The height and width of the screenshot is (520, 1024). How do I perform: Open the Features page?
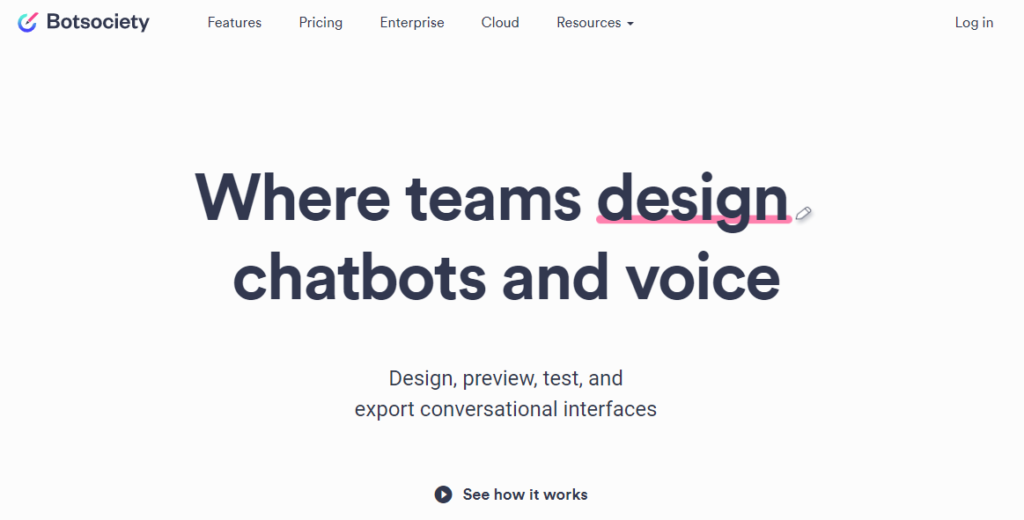tap(234, 22)
